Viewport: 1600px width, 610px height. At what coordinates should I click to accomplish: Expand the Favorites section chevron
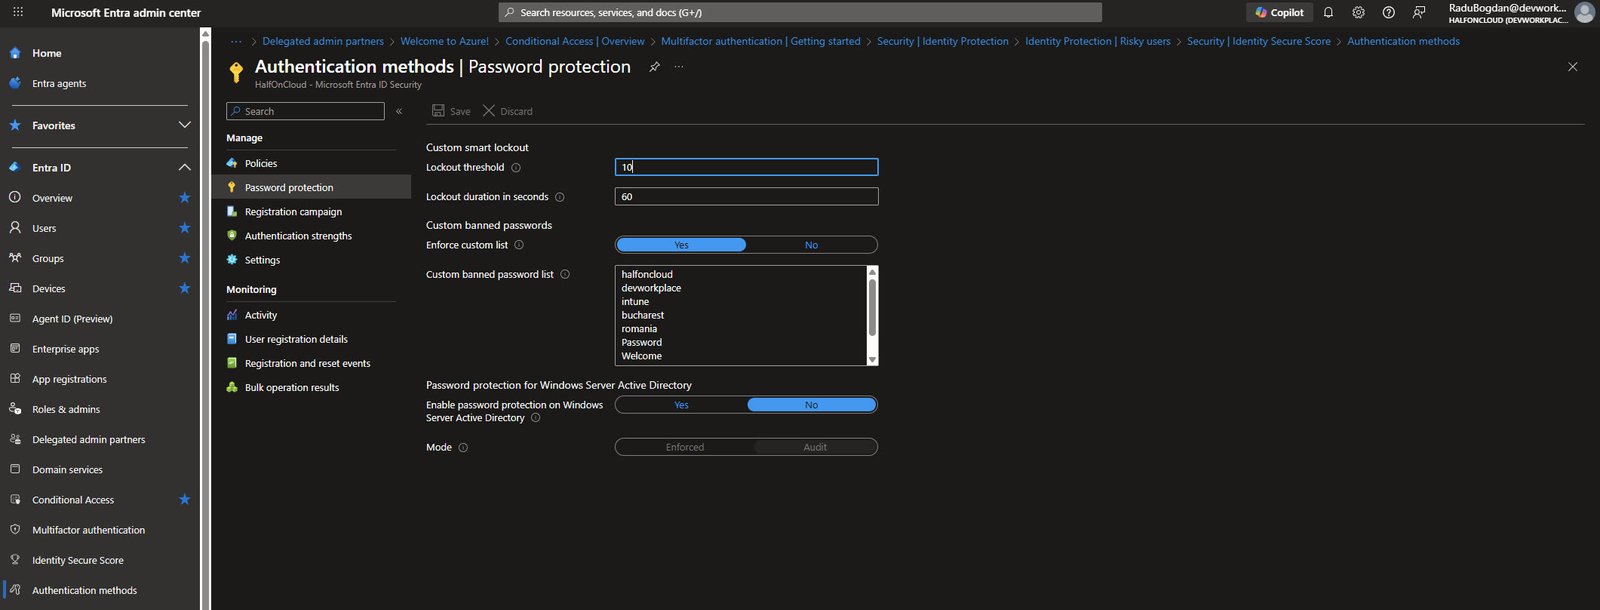(184, 125)
